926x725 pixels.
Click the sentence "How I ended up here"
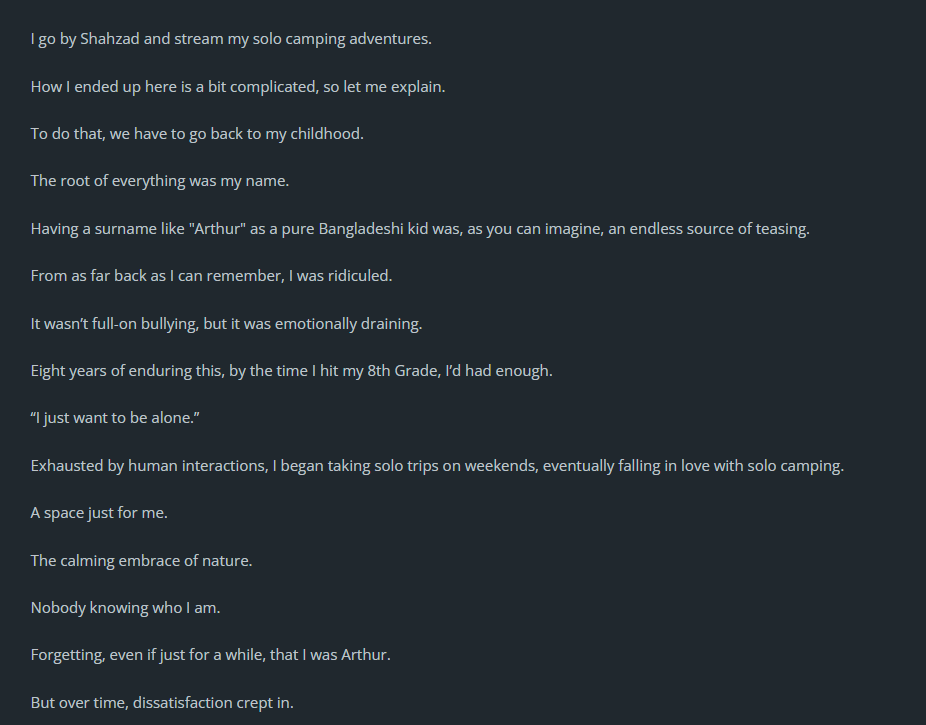pyautogui.click(x=238, y=87)
